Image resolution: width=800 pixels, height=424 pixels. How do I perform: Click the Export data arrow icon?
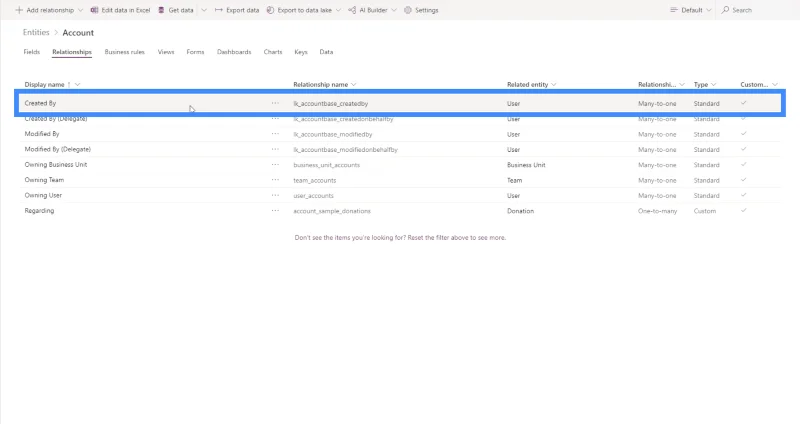coord(218,10)
